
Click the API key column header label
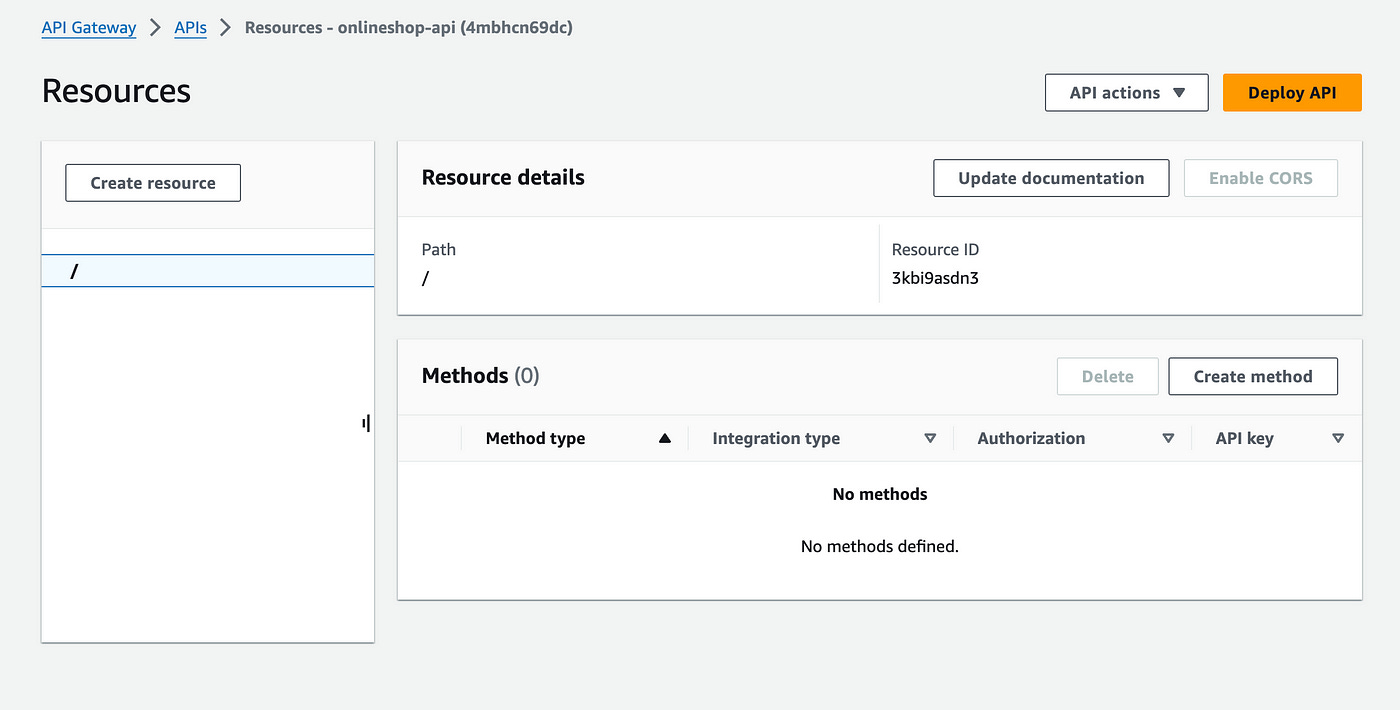[1244, 438]
